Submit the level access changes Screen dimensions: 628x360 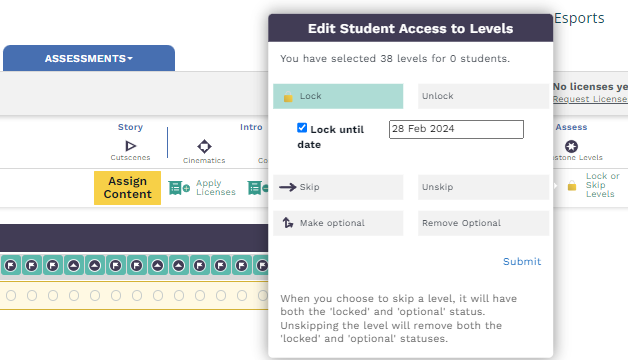(x=522, y=261)
